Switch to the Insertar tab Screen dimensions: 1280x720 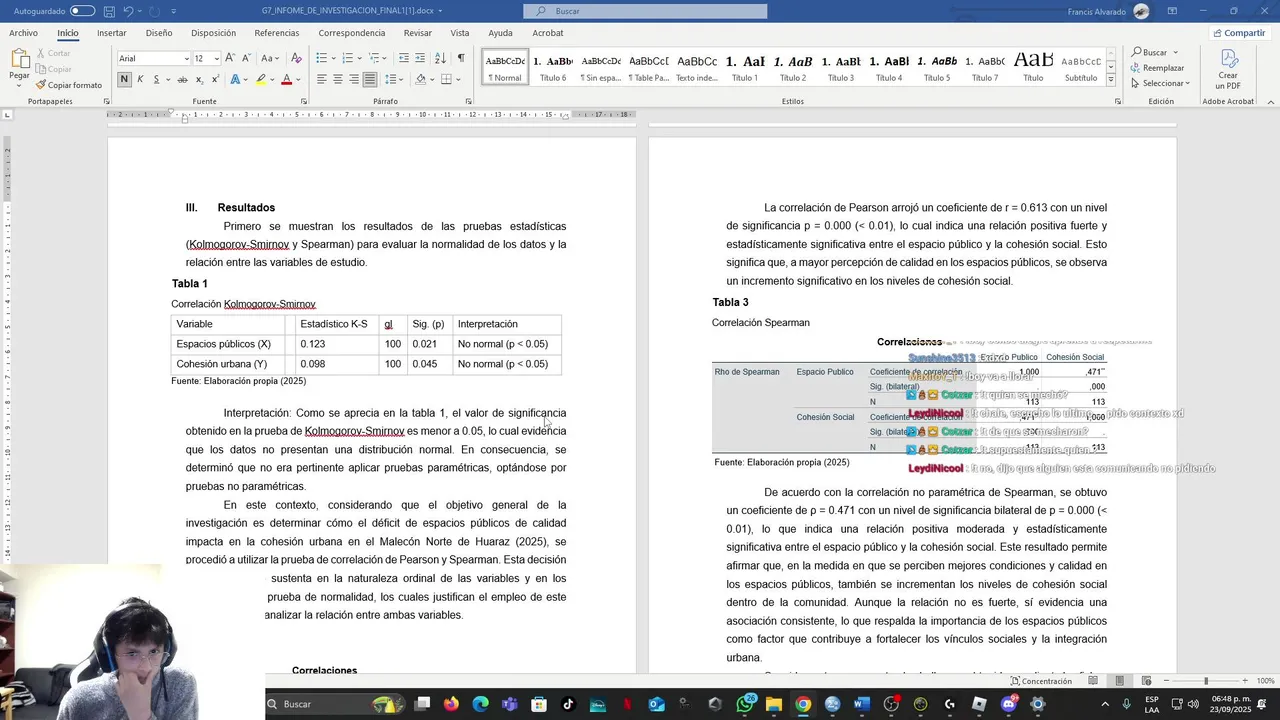click(x=111, y=33)
